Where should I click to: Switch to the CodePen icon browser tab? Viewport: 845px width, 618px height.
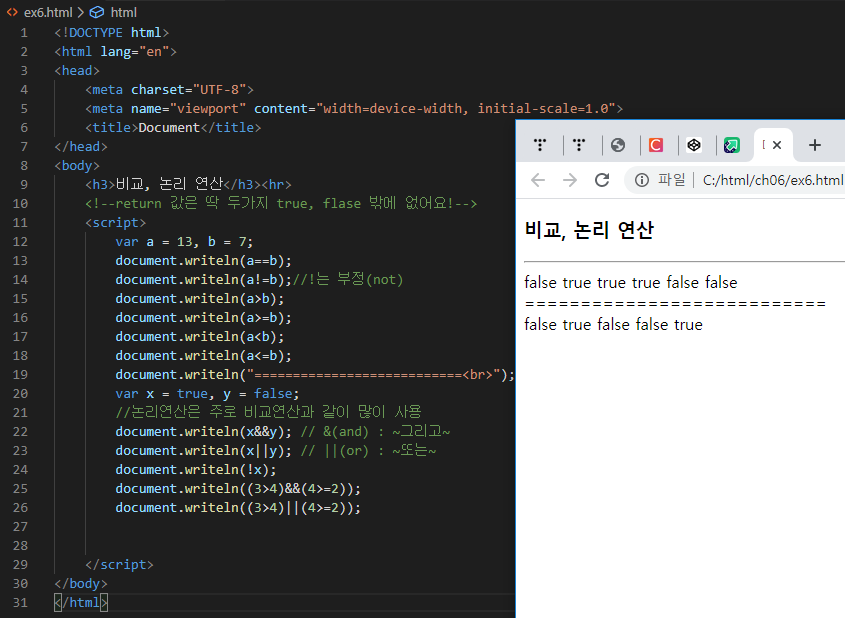[x=694, y=145]
